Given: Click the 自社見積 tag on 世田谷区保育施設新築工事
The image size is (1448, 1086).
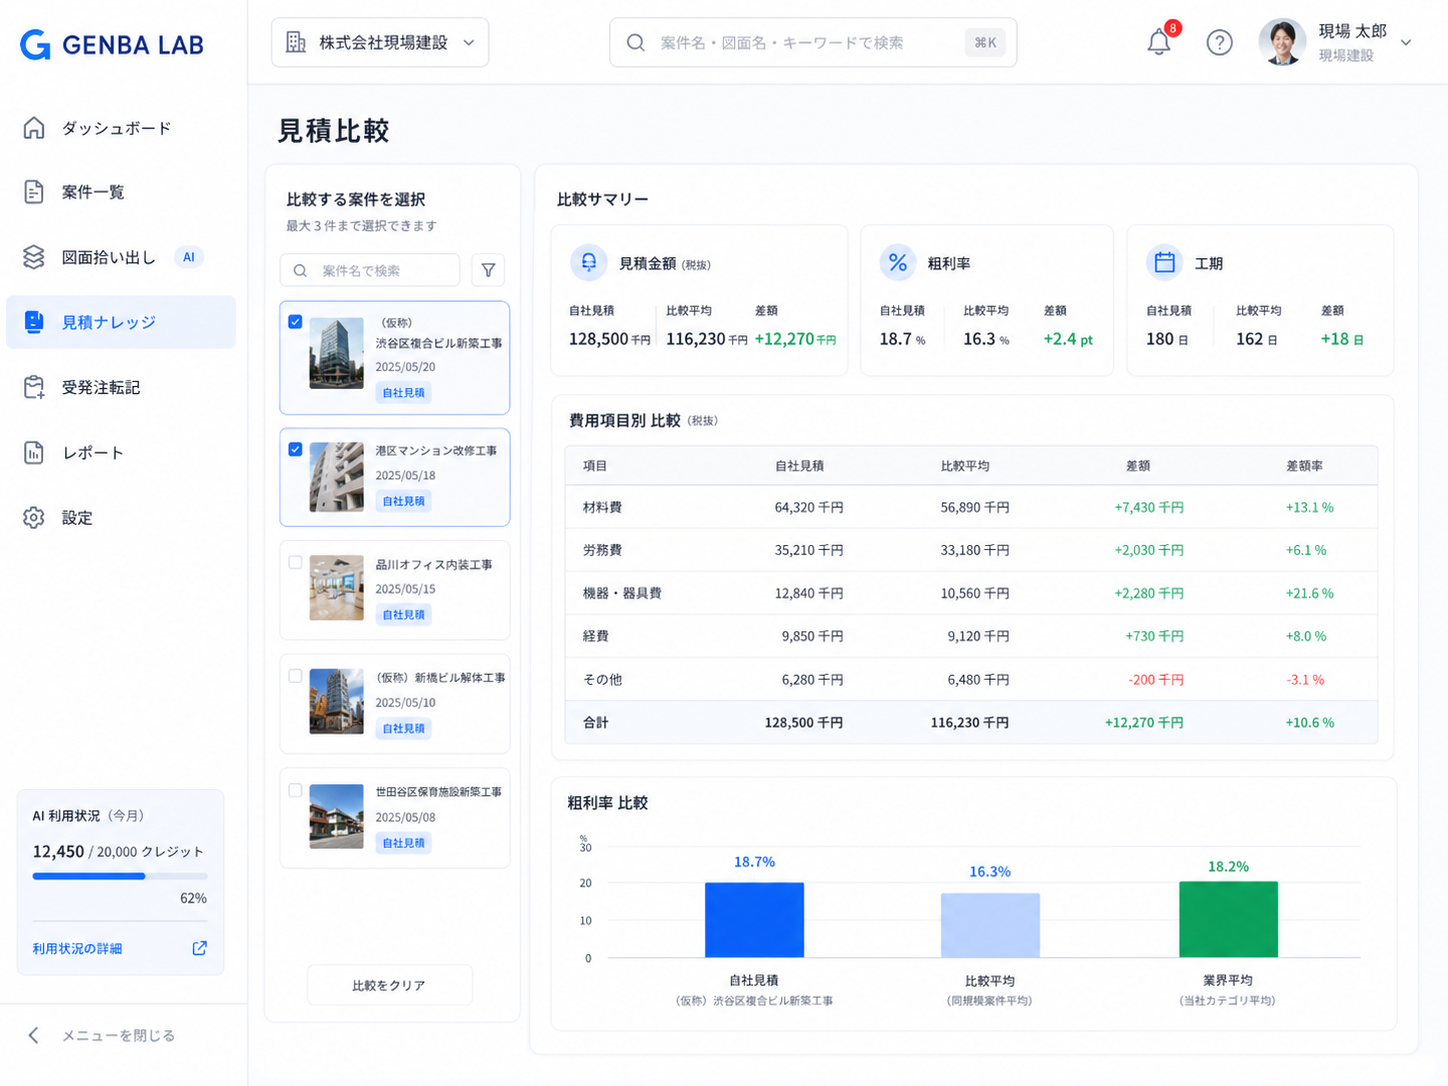Looking at the screenshot, I should [403, 842].
